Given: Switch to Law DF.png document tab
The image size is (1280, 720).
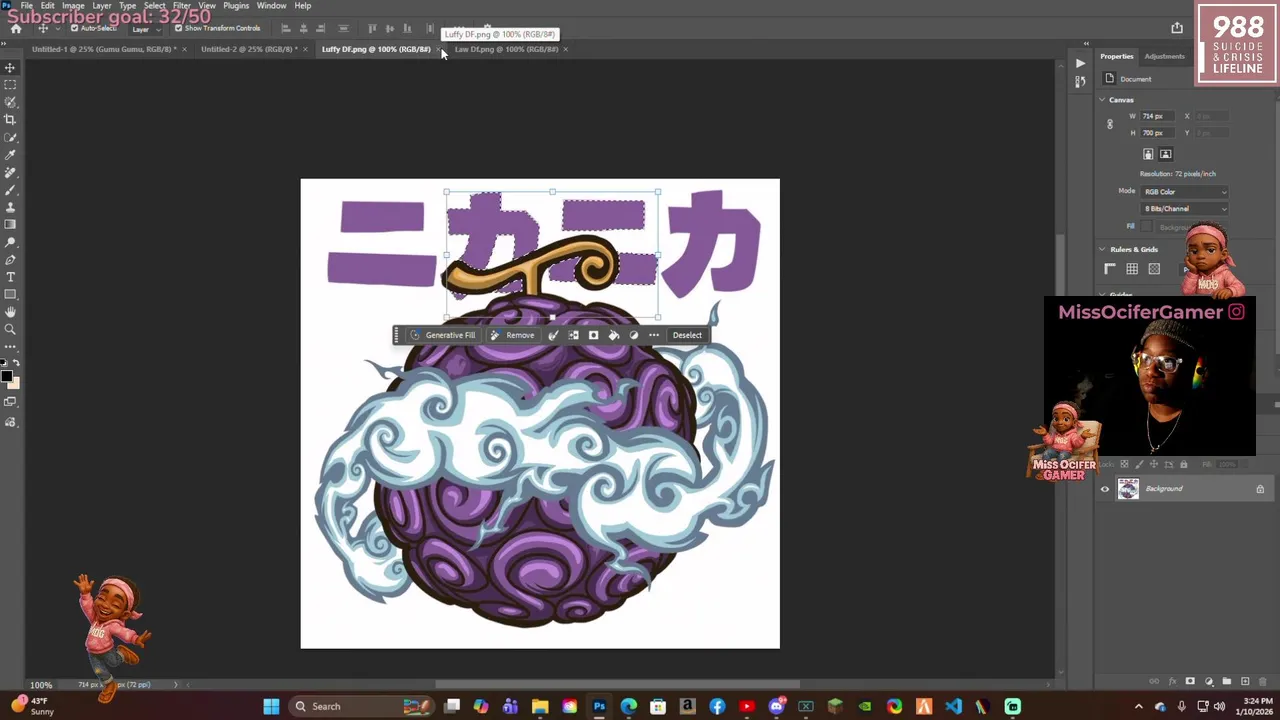Looking at the screenshot, I should 506,49.
